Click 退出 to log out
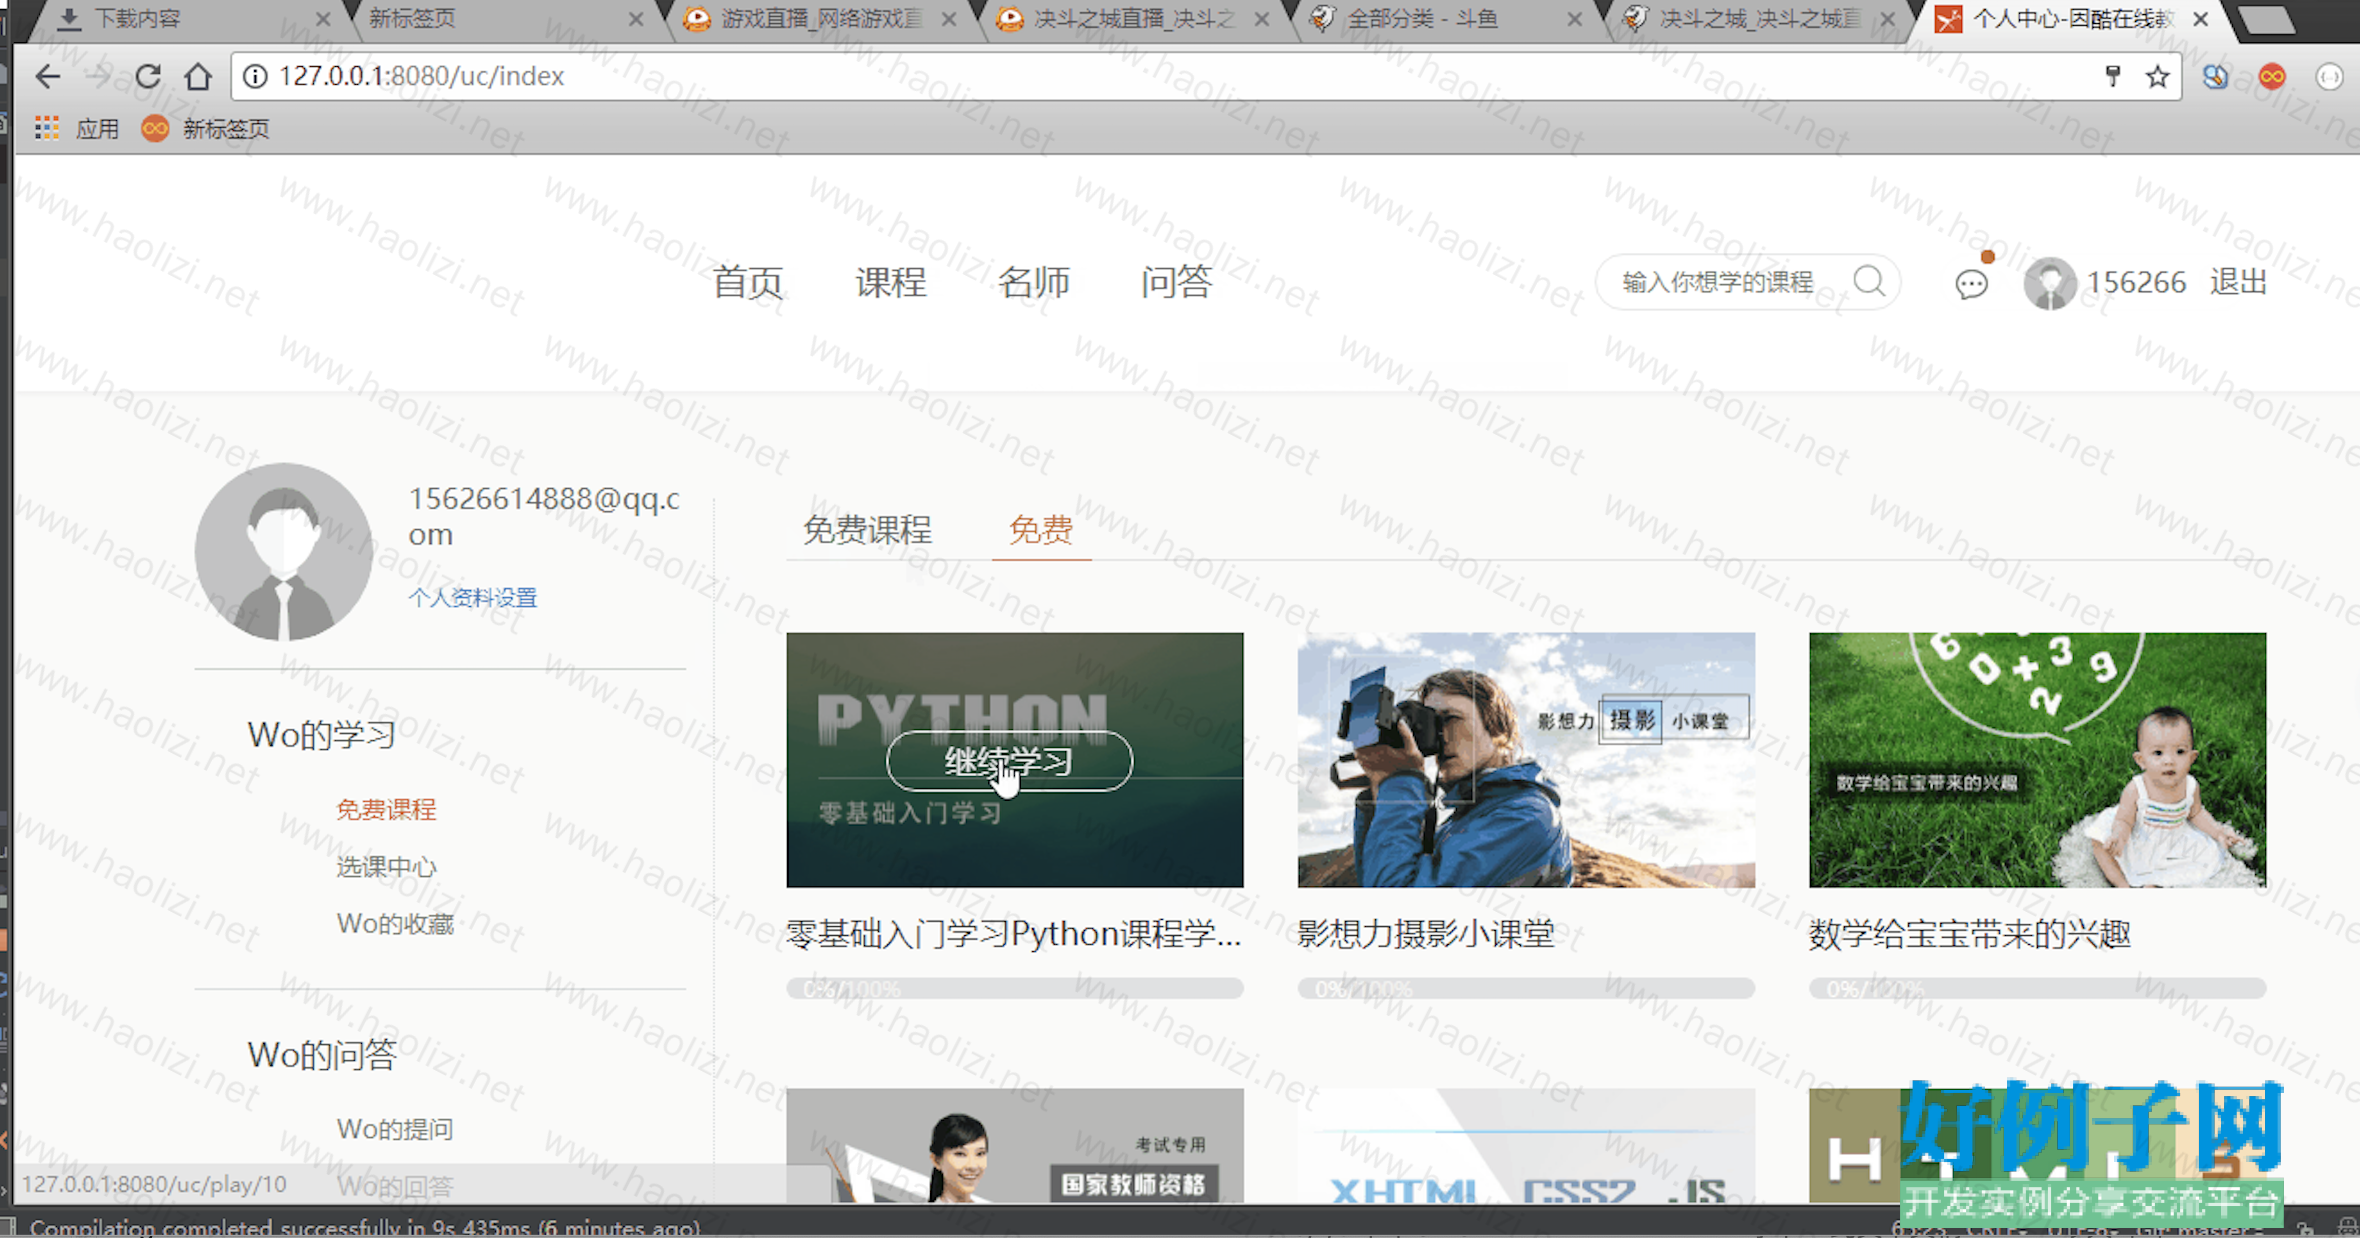 pos(2238,282)
